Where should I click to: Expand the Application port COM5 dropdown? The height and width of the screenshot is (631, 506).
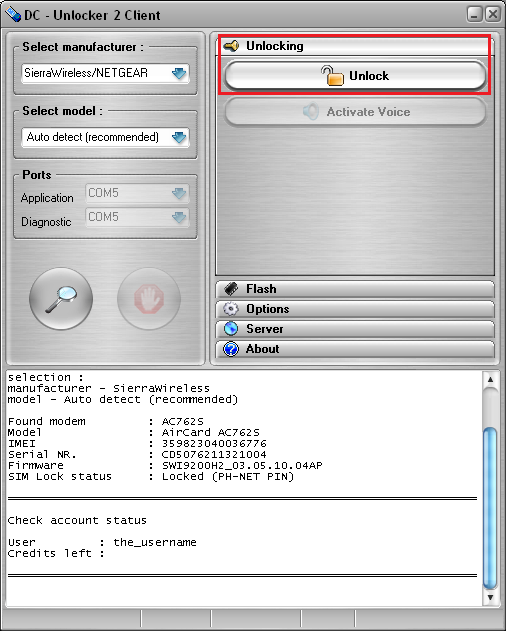click(137, 193)
